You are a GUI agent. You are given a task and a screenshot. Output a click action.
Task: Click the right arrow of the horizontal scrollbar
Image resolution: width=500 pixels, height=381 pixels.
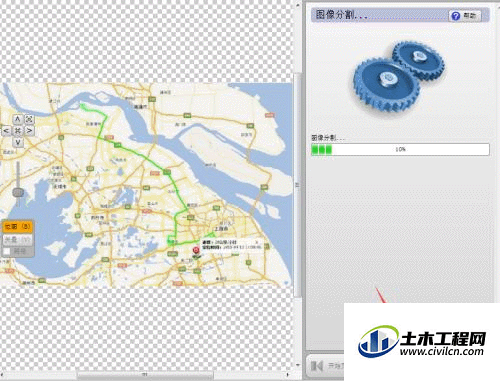pyautogui.click(x=288, y=375)
